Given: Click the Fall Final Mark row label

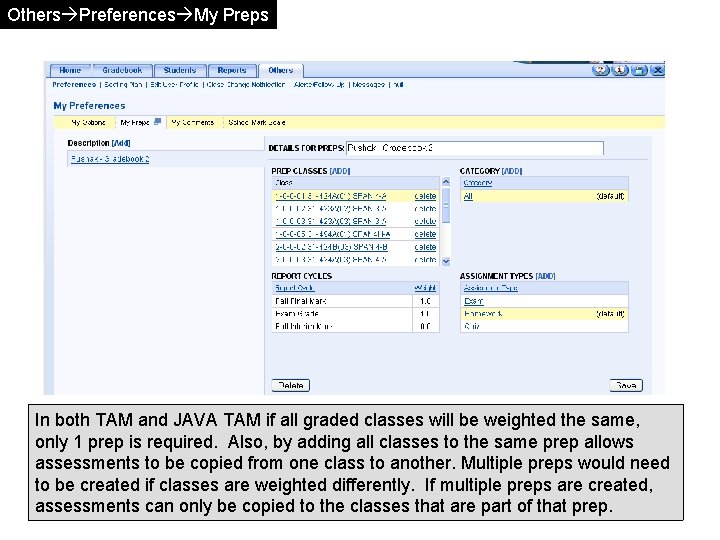Looking at the screenshot, I should [x=301, y=301].
